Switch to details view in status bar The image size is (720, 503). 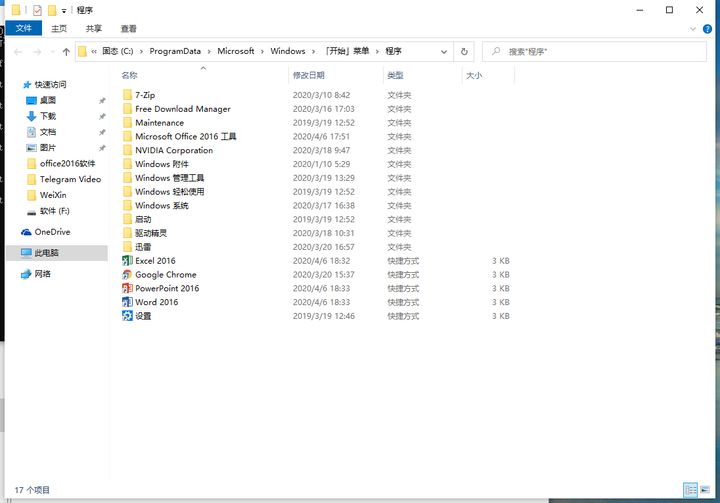tap(690, 490)
